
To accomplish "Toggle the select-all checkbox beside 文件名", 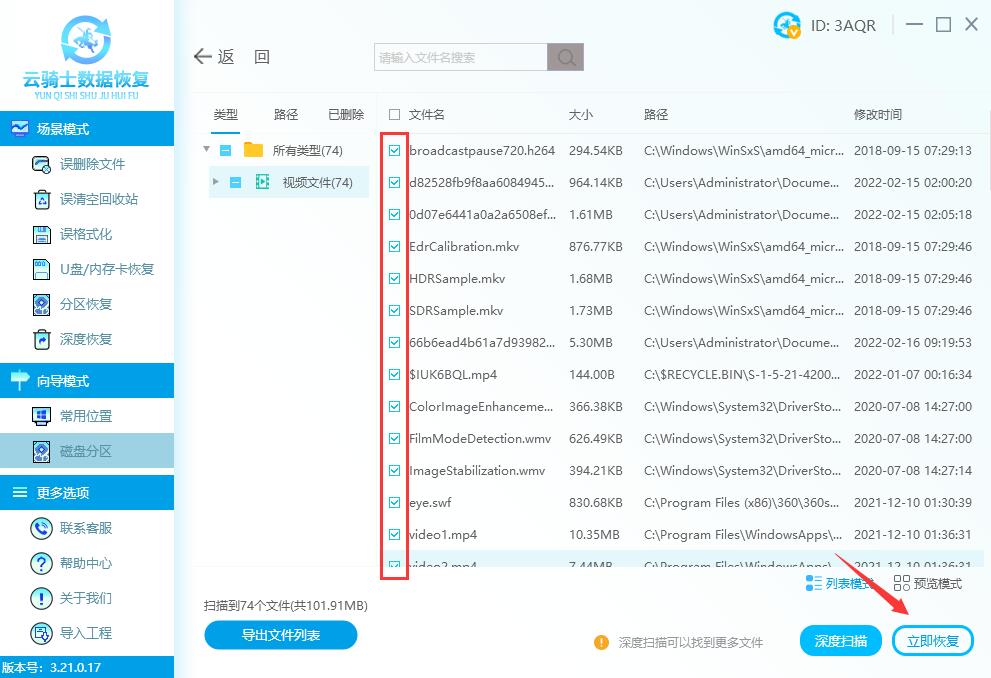I will pyautogui.click(x=394, y=114).
